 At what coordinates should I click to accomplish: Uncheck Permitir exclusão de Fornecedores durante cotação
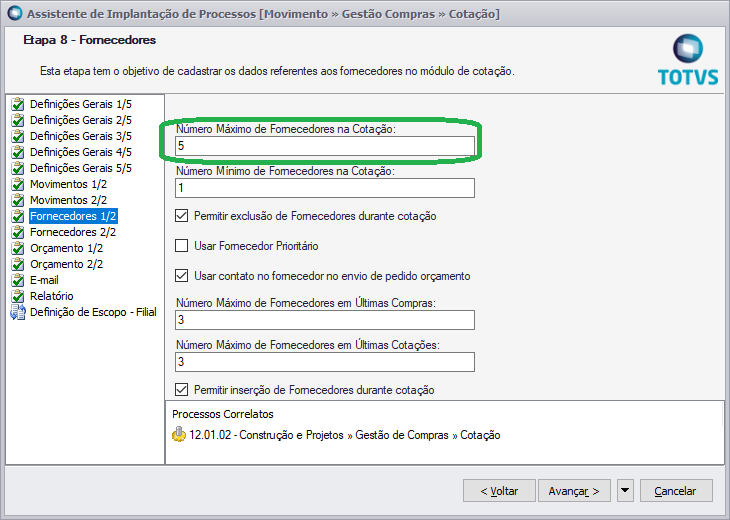182,216
